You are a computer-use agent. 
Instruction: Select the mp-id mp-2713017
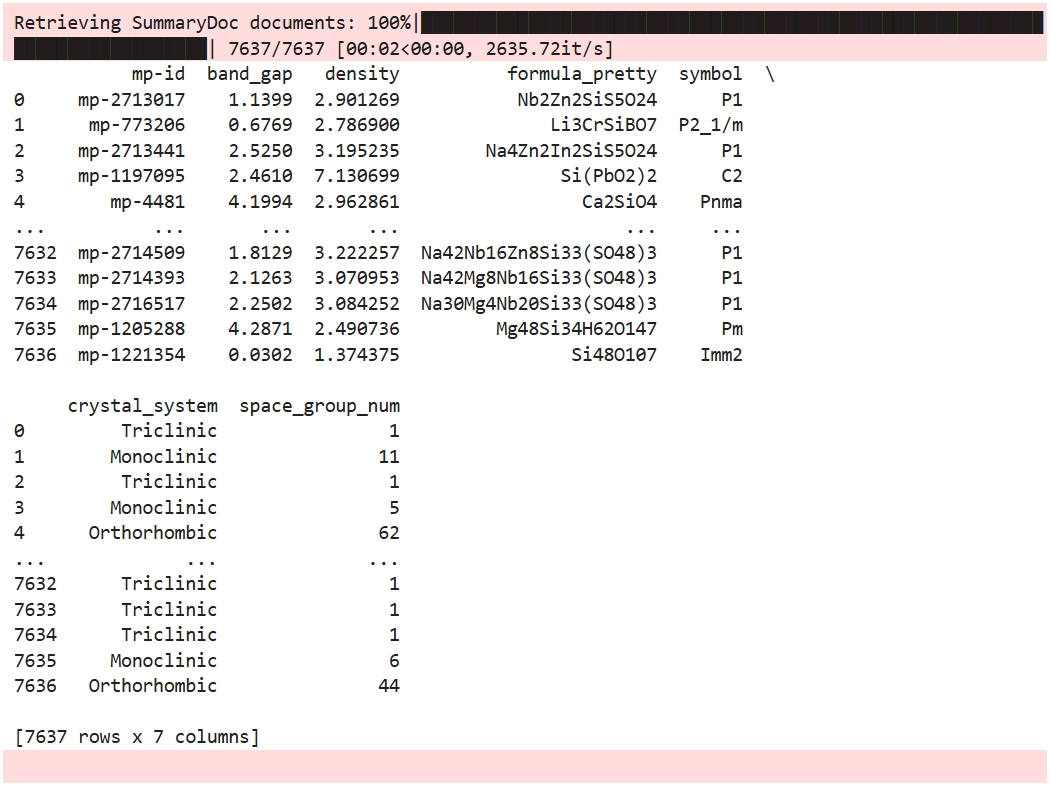(x=130, y=99)
